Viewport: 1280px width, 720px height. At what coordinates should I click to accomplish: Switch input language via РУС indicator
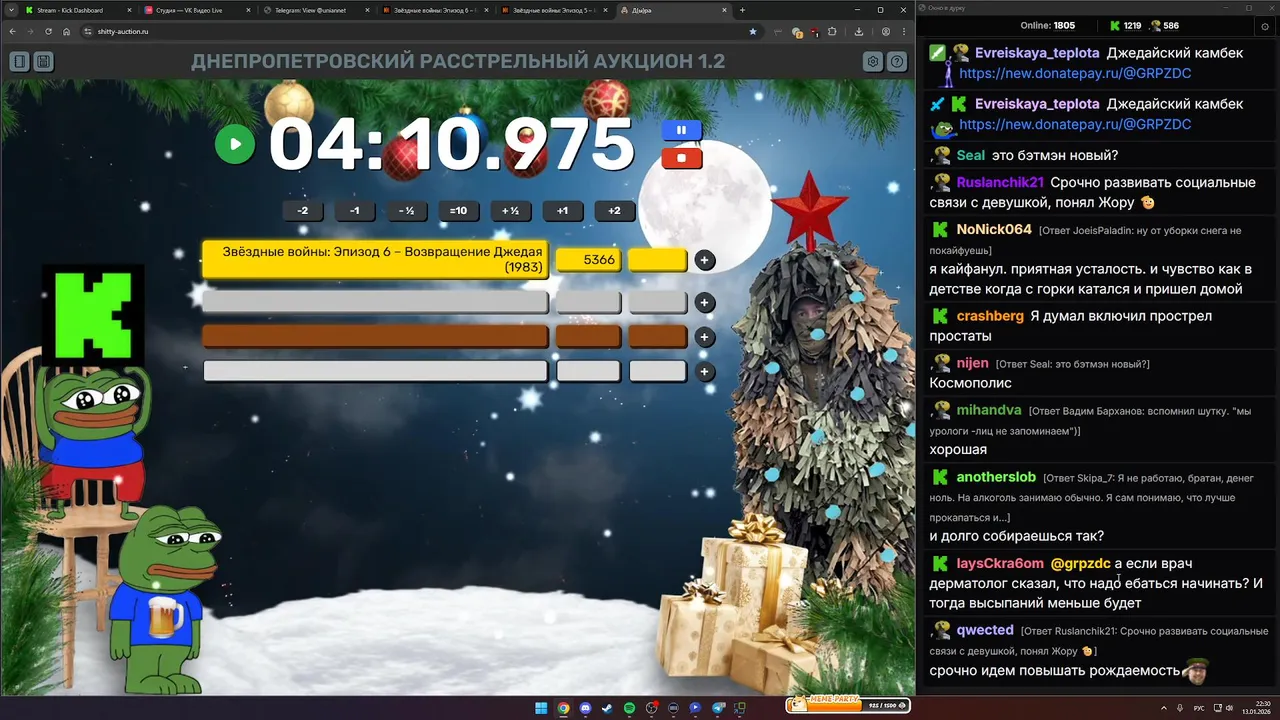pos(1199,708)
